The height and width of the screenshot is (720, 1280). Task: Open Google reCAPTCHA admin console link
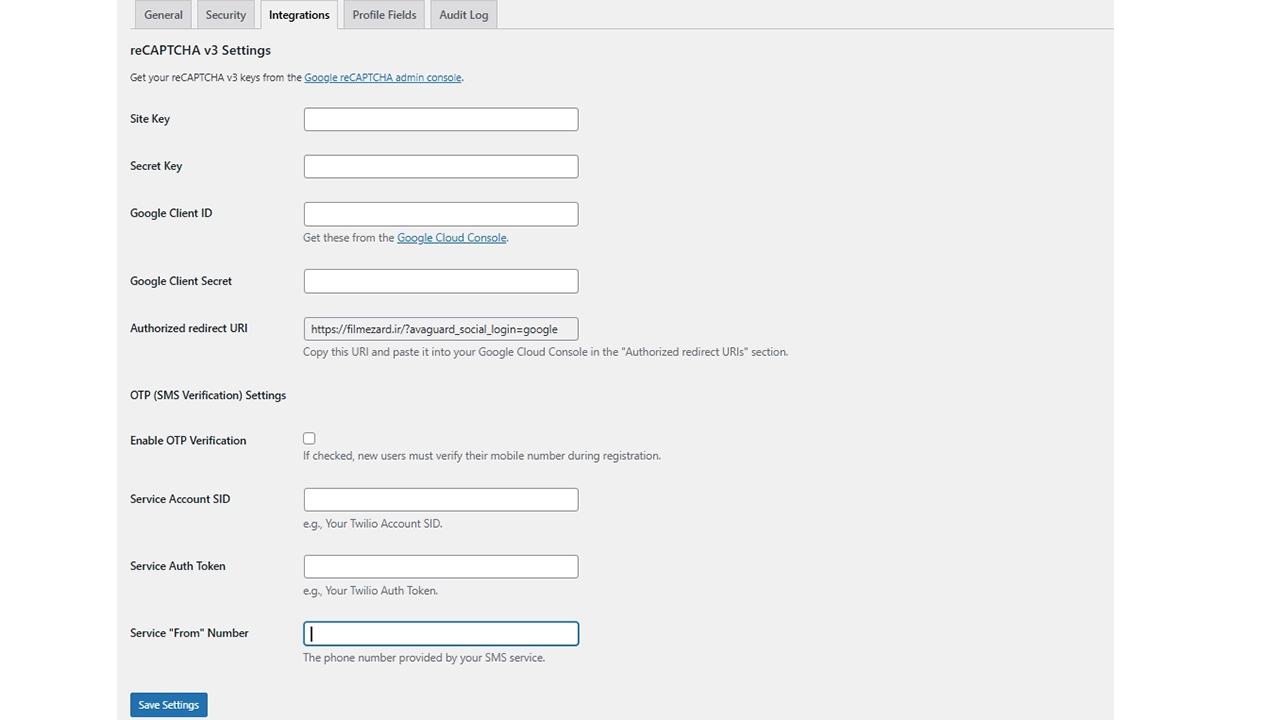pyautogui.click(x=383, y=78)
